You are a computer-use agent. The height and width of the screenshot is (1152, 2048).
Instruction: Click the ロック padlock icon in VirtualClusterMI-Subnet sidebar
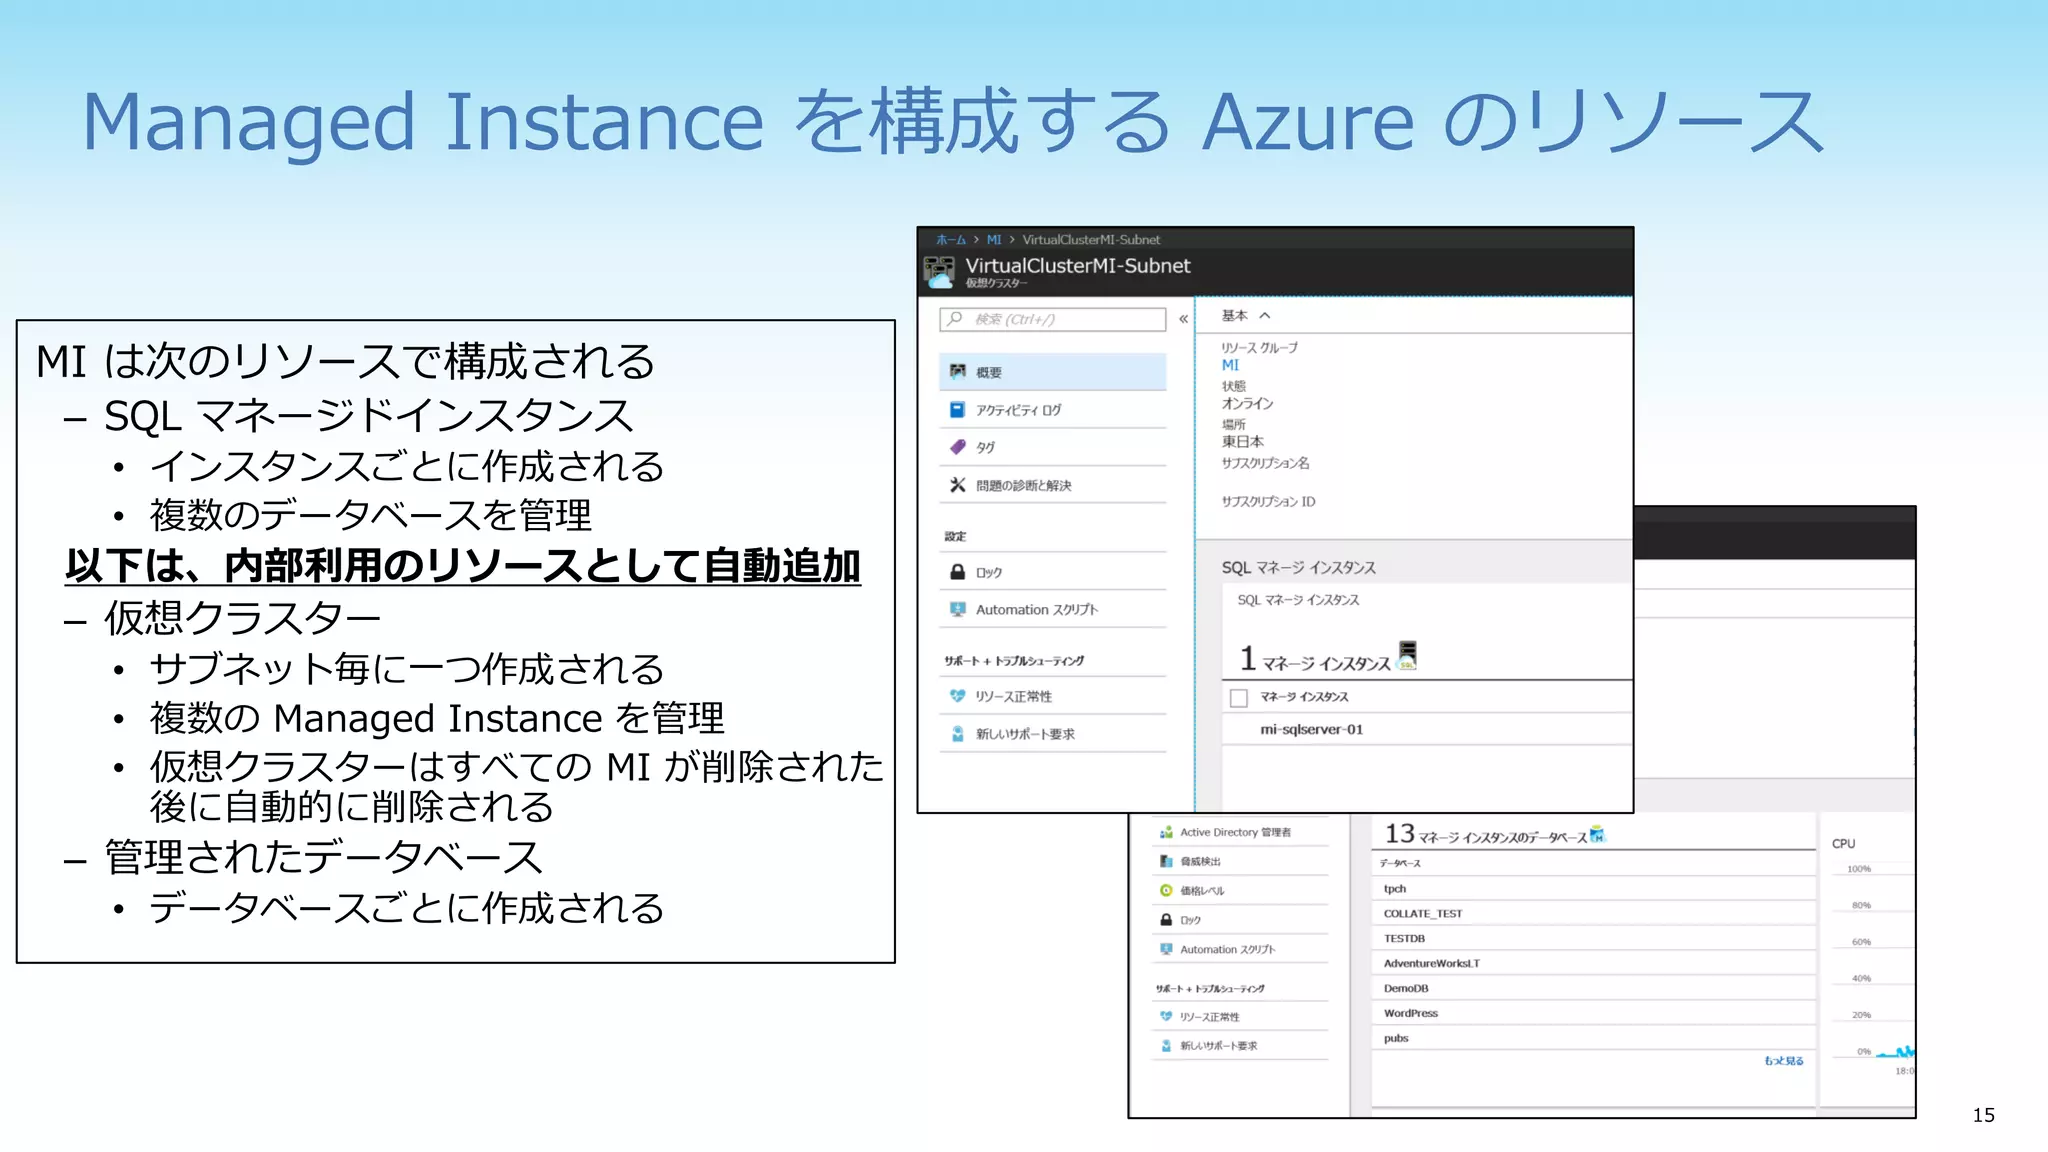click(x=957, y=572)
